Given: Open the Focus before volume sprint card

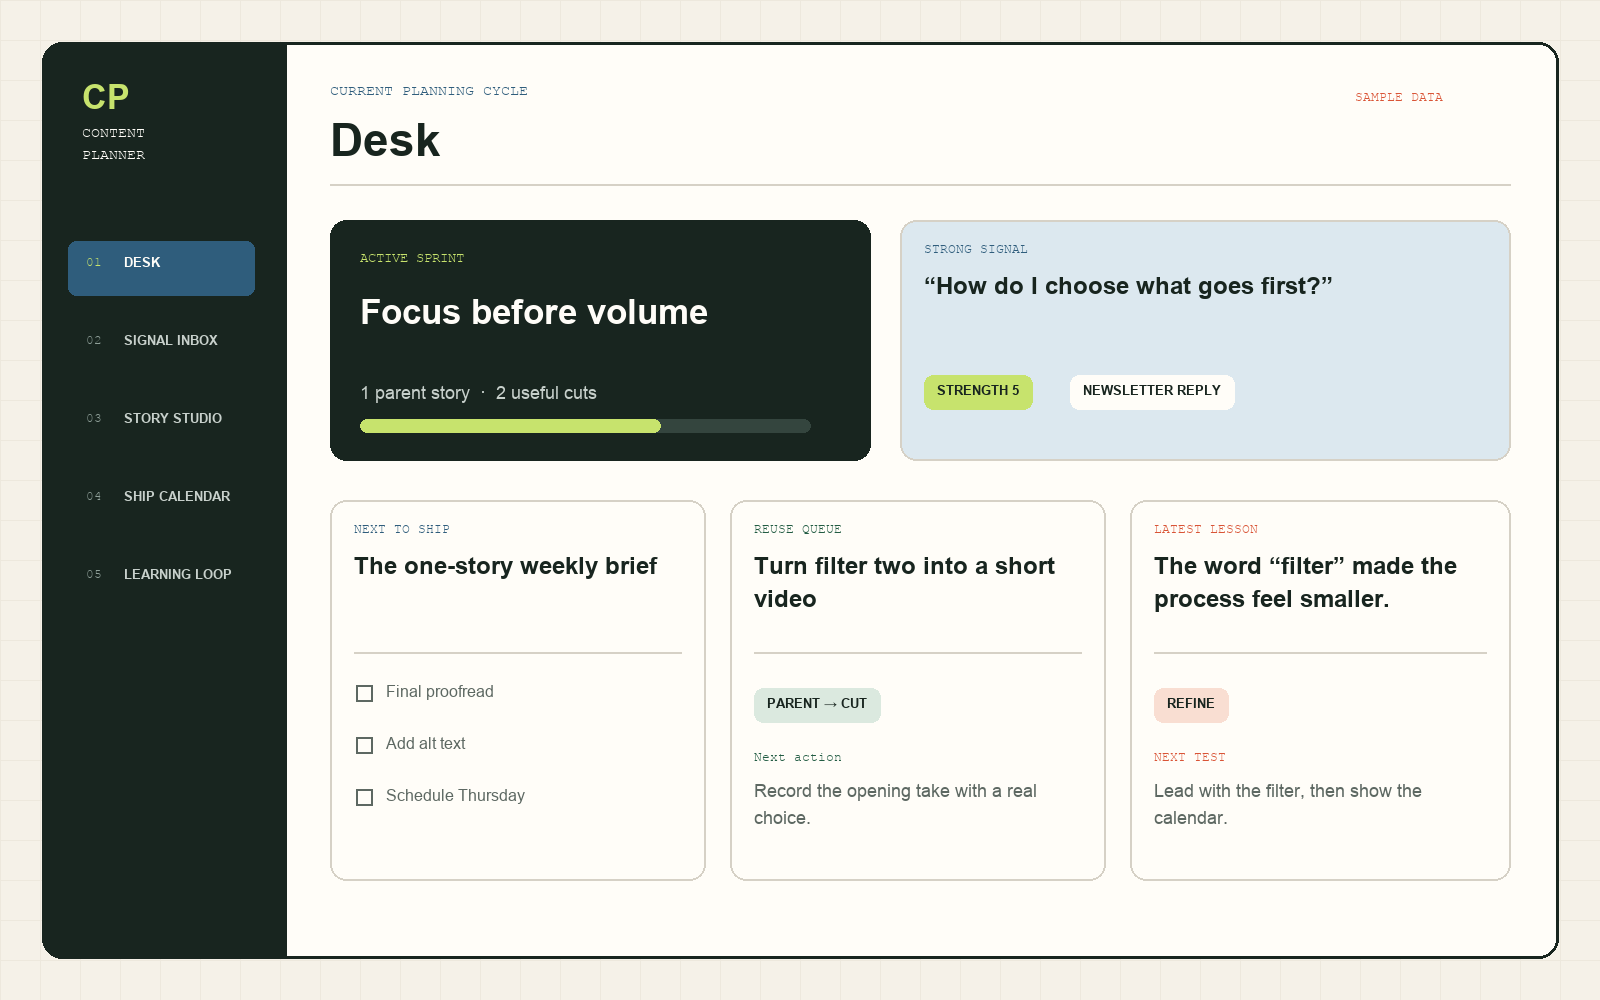Looking at the screenshot, I should pyautogui.click(x=600, y=340).
